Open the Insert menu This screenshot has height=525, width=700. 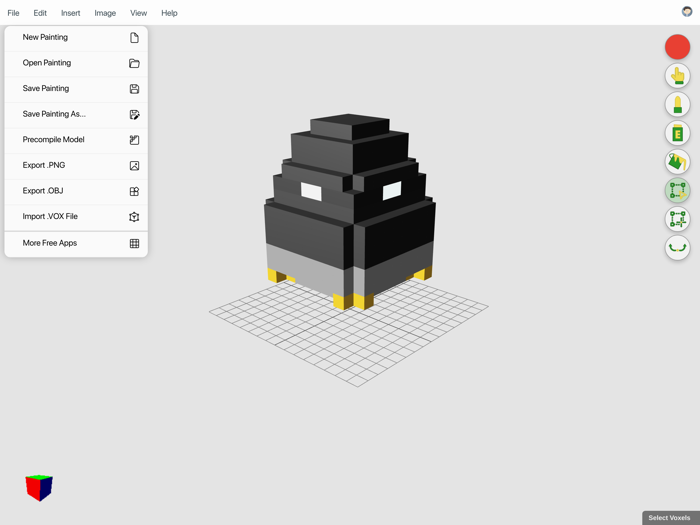[71, 13]
